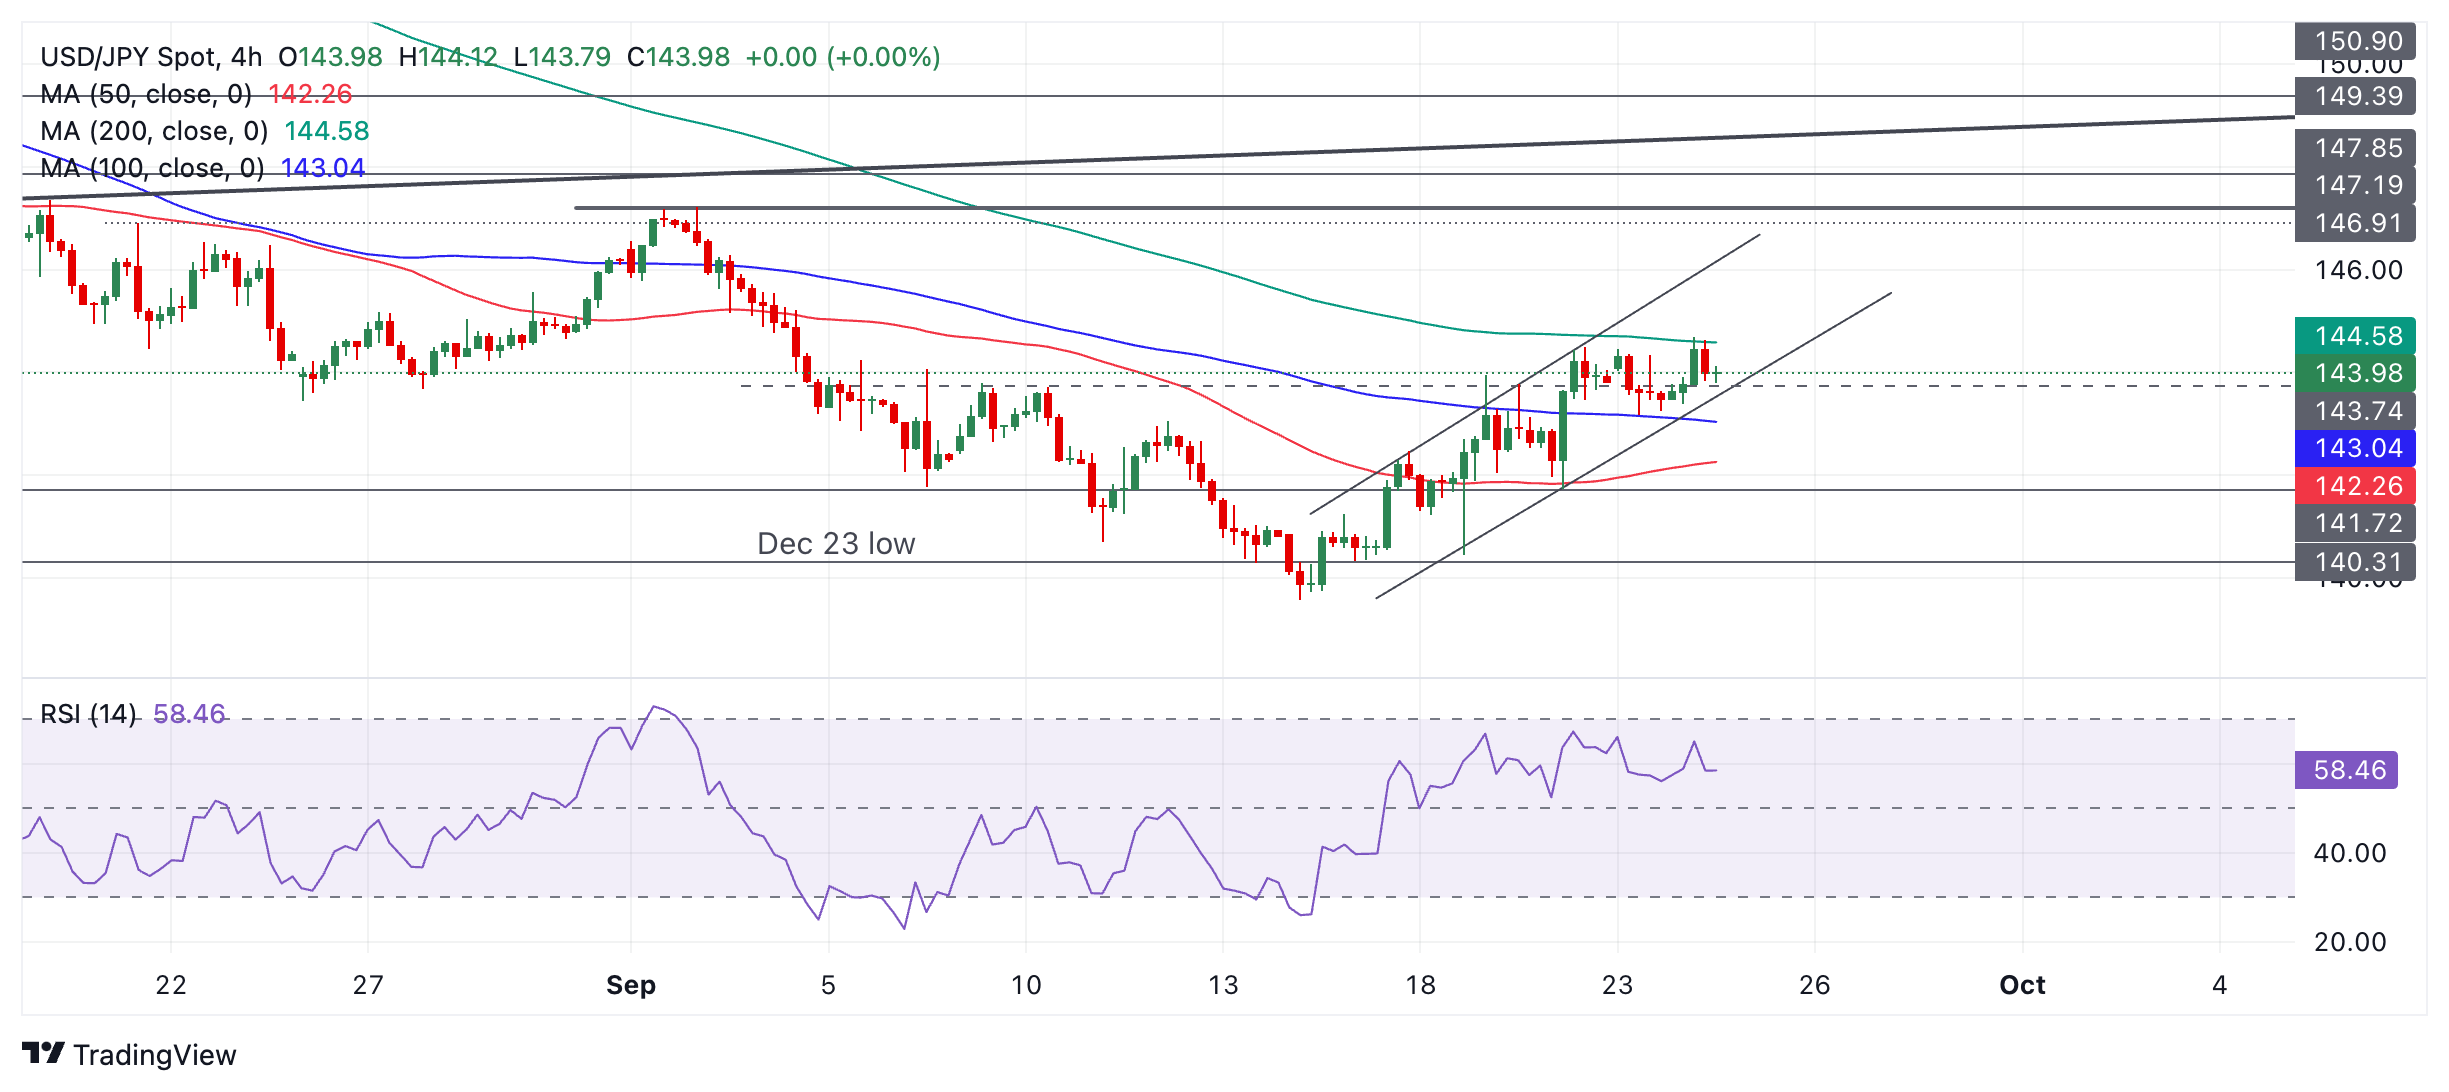Click the 150.90 price level label

click(2355, 41)
